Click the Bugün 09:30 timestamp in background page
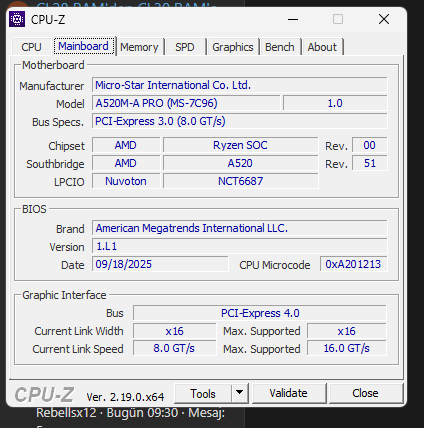 142,413
